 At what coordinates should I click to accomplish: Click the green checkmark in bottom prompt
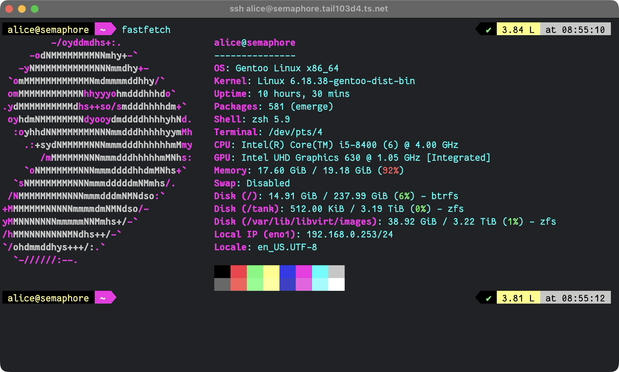click(488, 298)
